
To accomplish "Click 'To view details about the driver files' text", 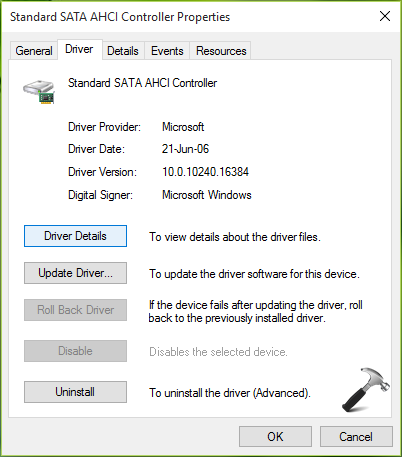I will [x=235, y=237].
